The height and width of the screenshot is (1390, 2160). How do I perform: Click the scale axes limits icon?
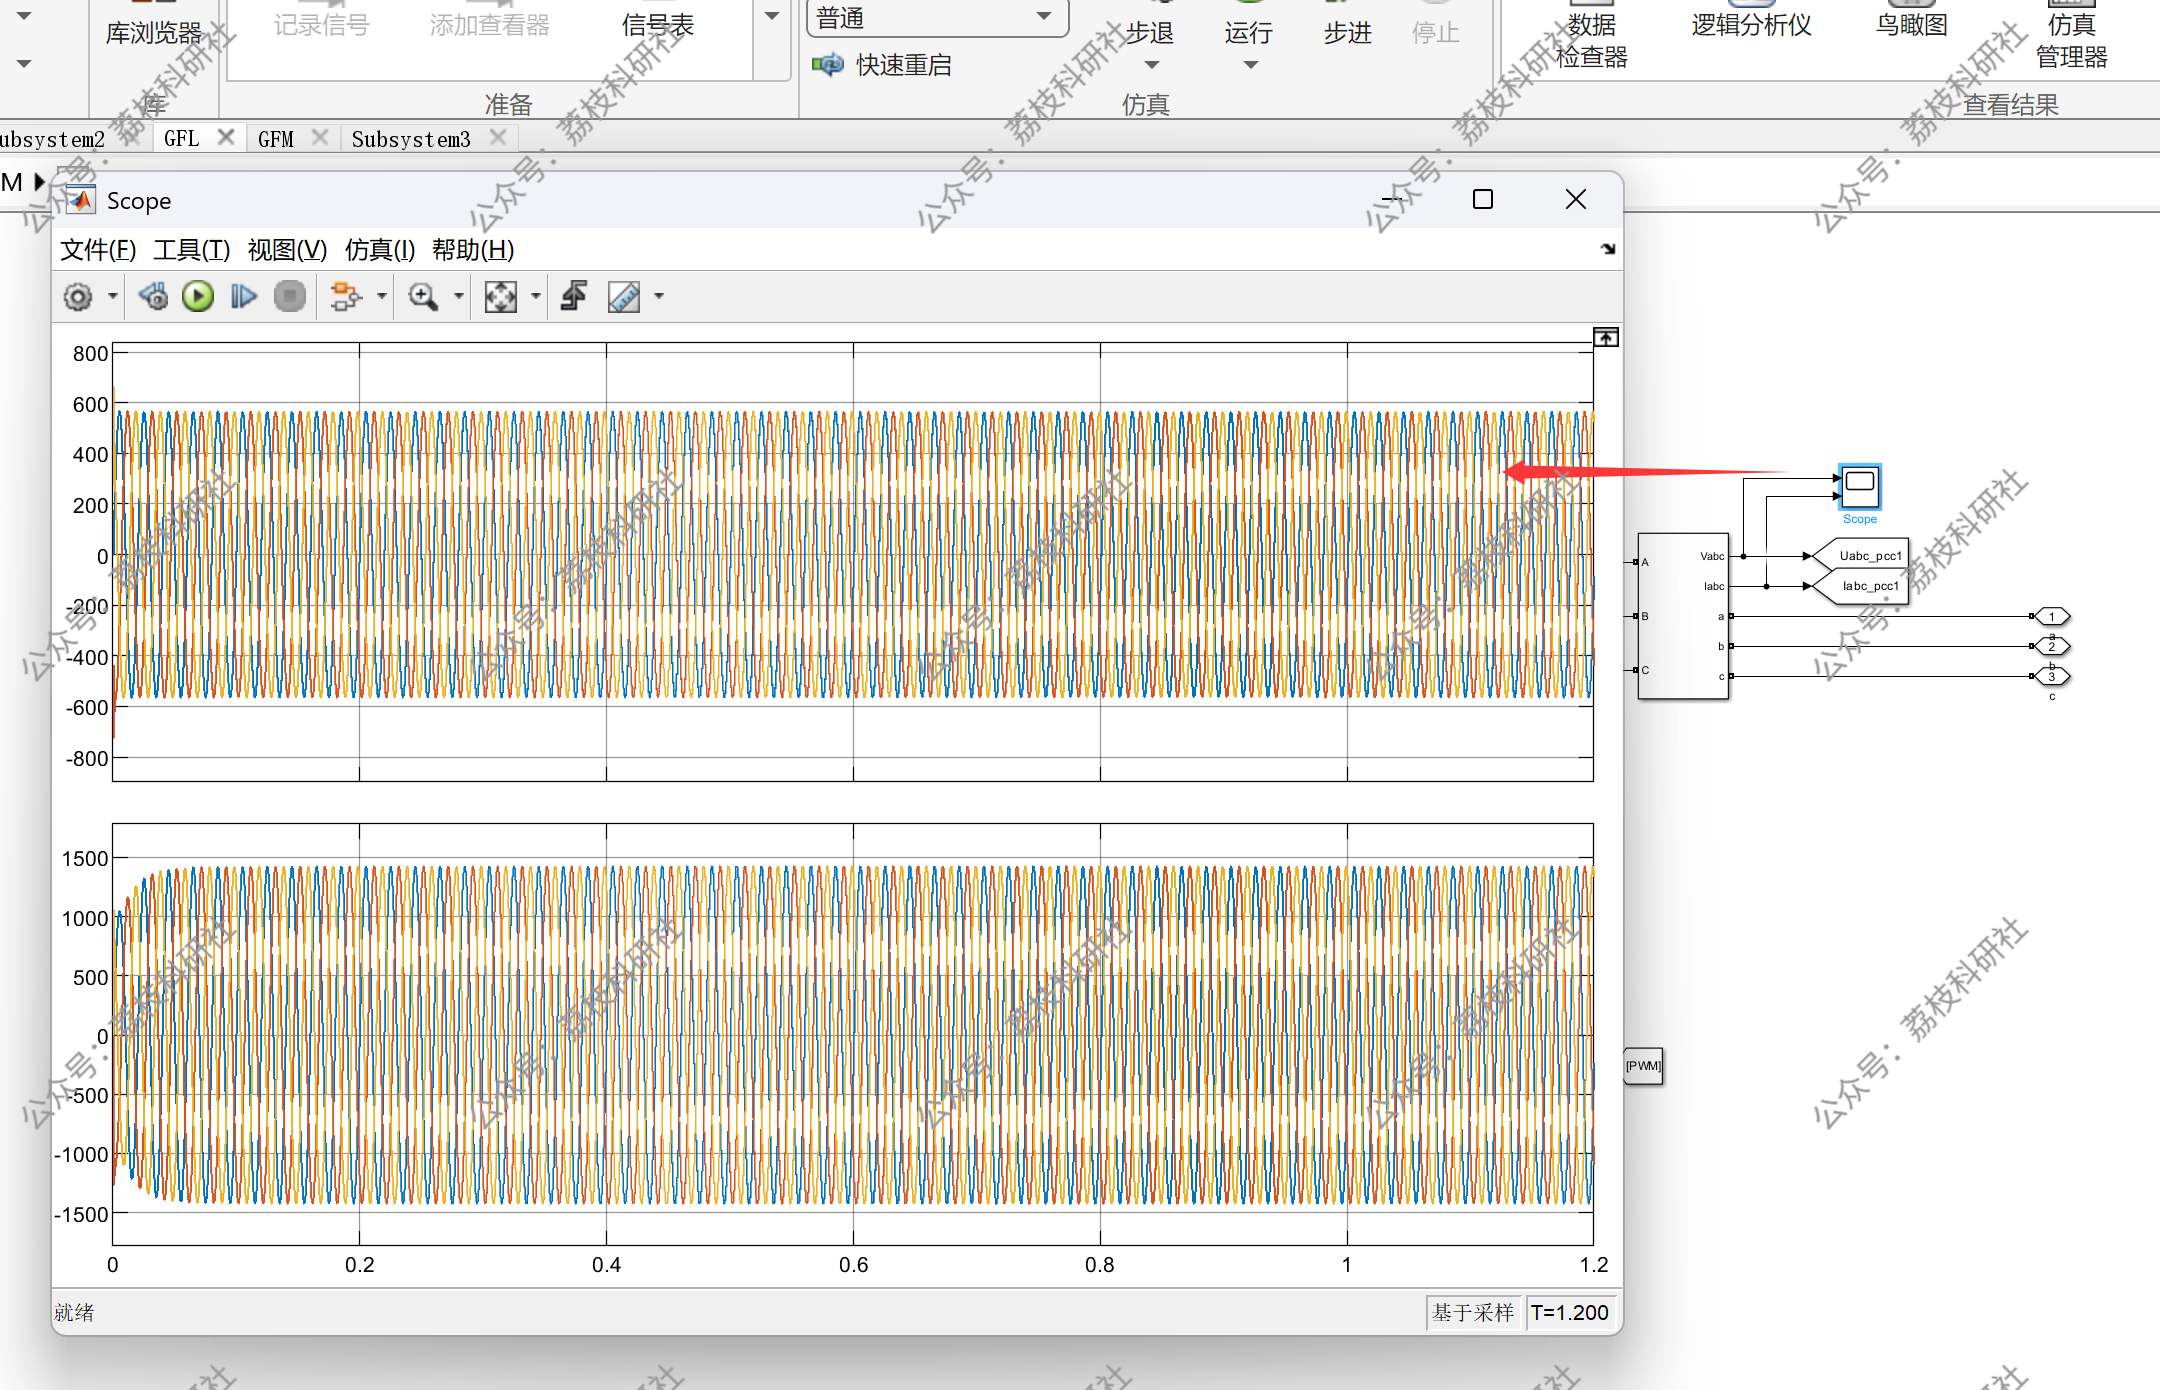click(500, 296)
